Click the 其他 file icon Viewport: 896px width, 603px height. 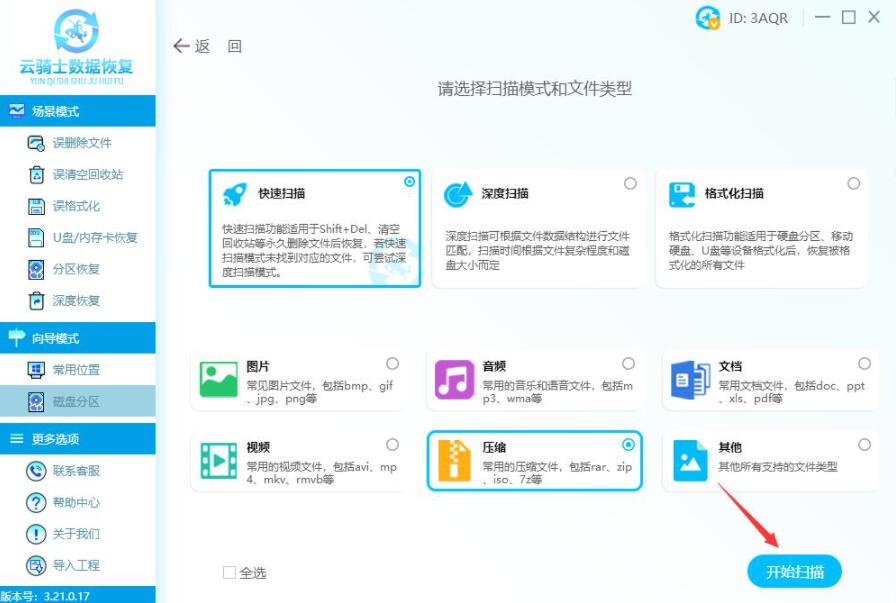690,461
